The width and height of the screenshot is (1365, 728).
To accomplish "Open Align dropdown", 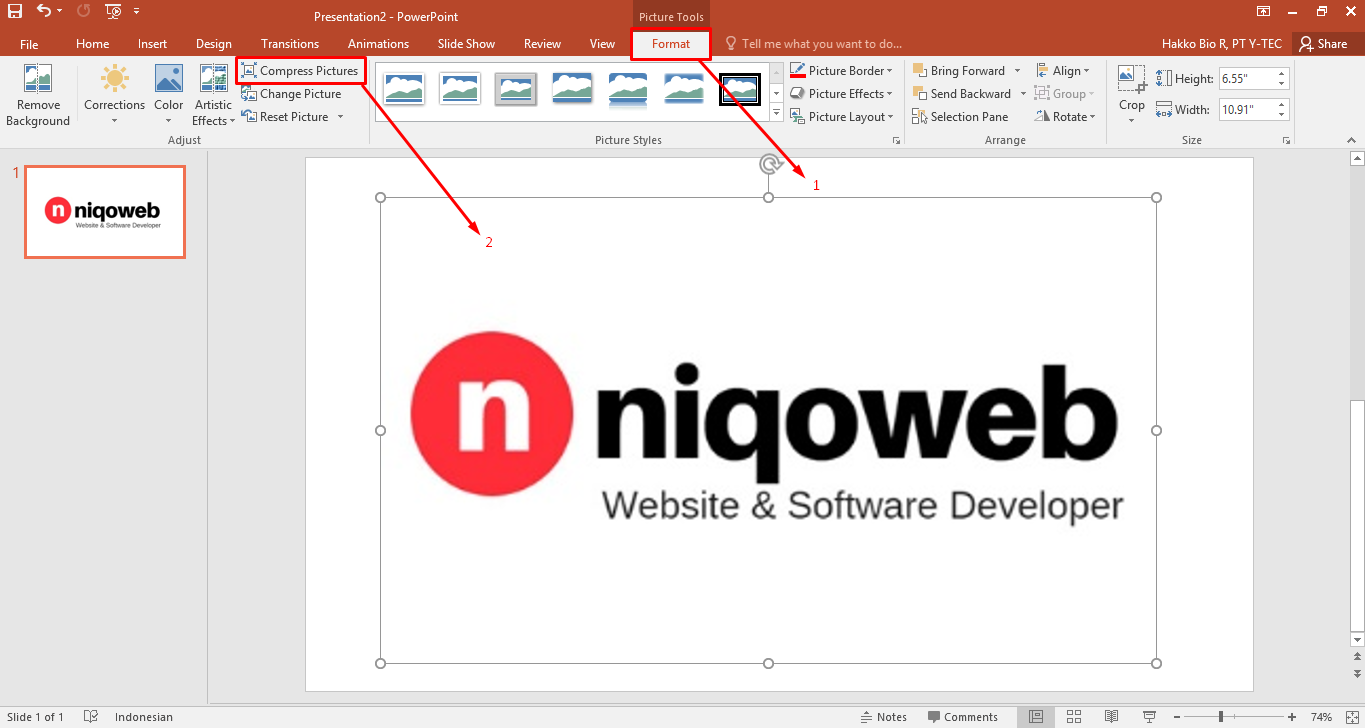I will coord(1063,71).
